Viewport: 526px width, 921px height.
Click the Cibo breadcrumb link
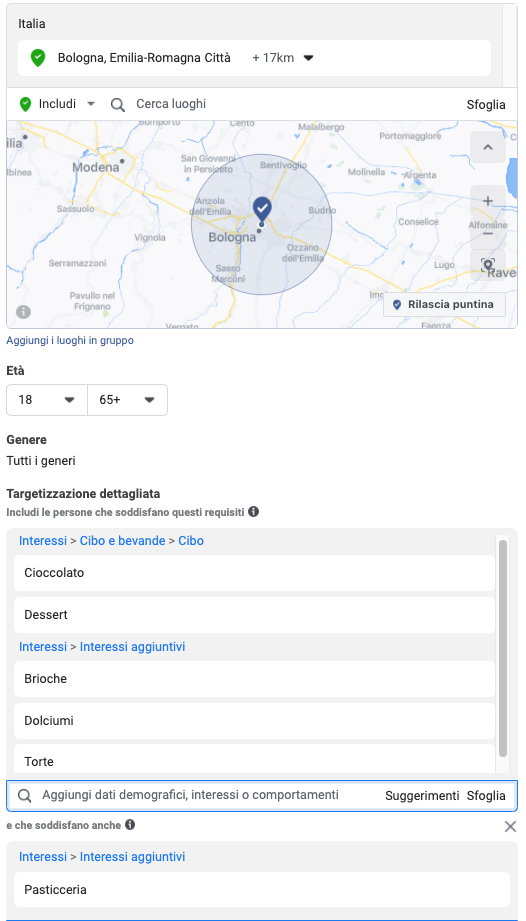(191, 541)
